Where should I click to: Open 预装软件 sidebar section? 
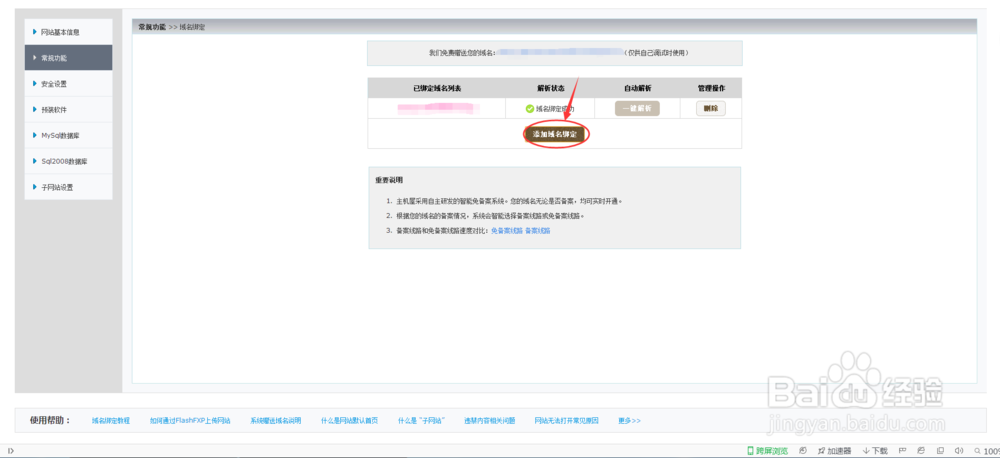68,110
